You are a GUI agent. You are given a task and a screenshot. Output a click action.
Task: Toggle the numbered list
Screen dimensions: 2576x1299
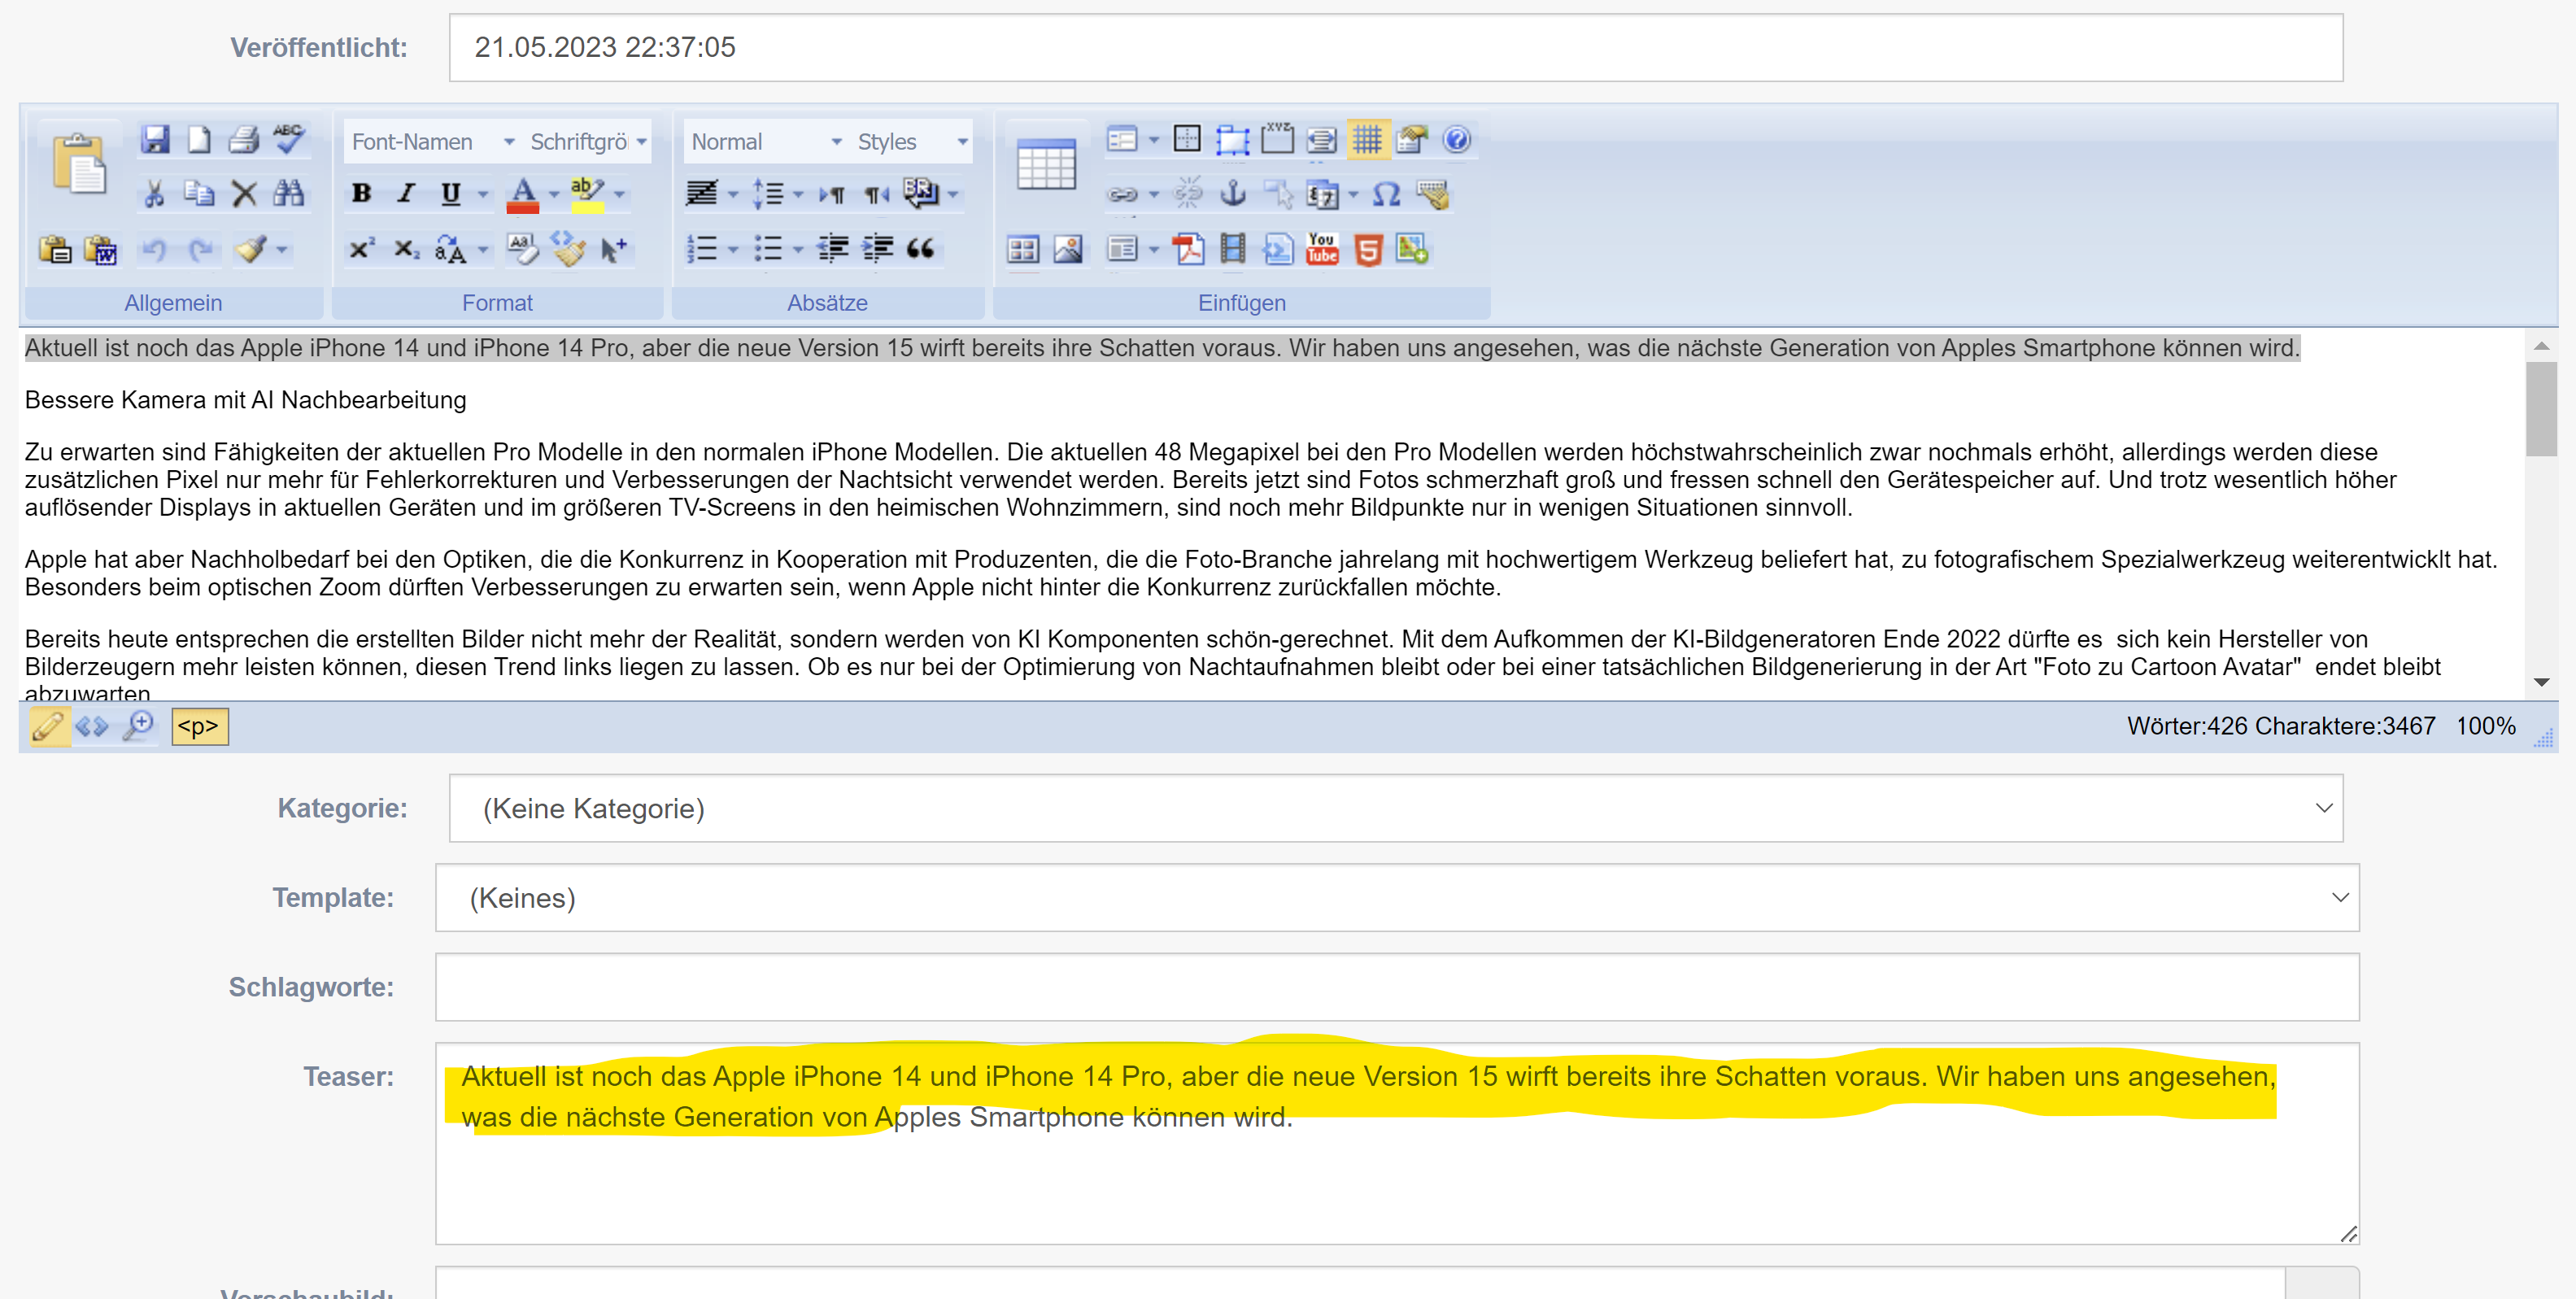[702, 249]
